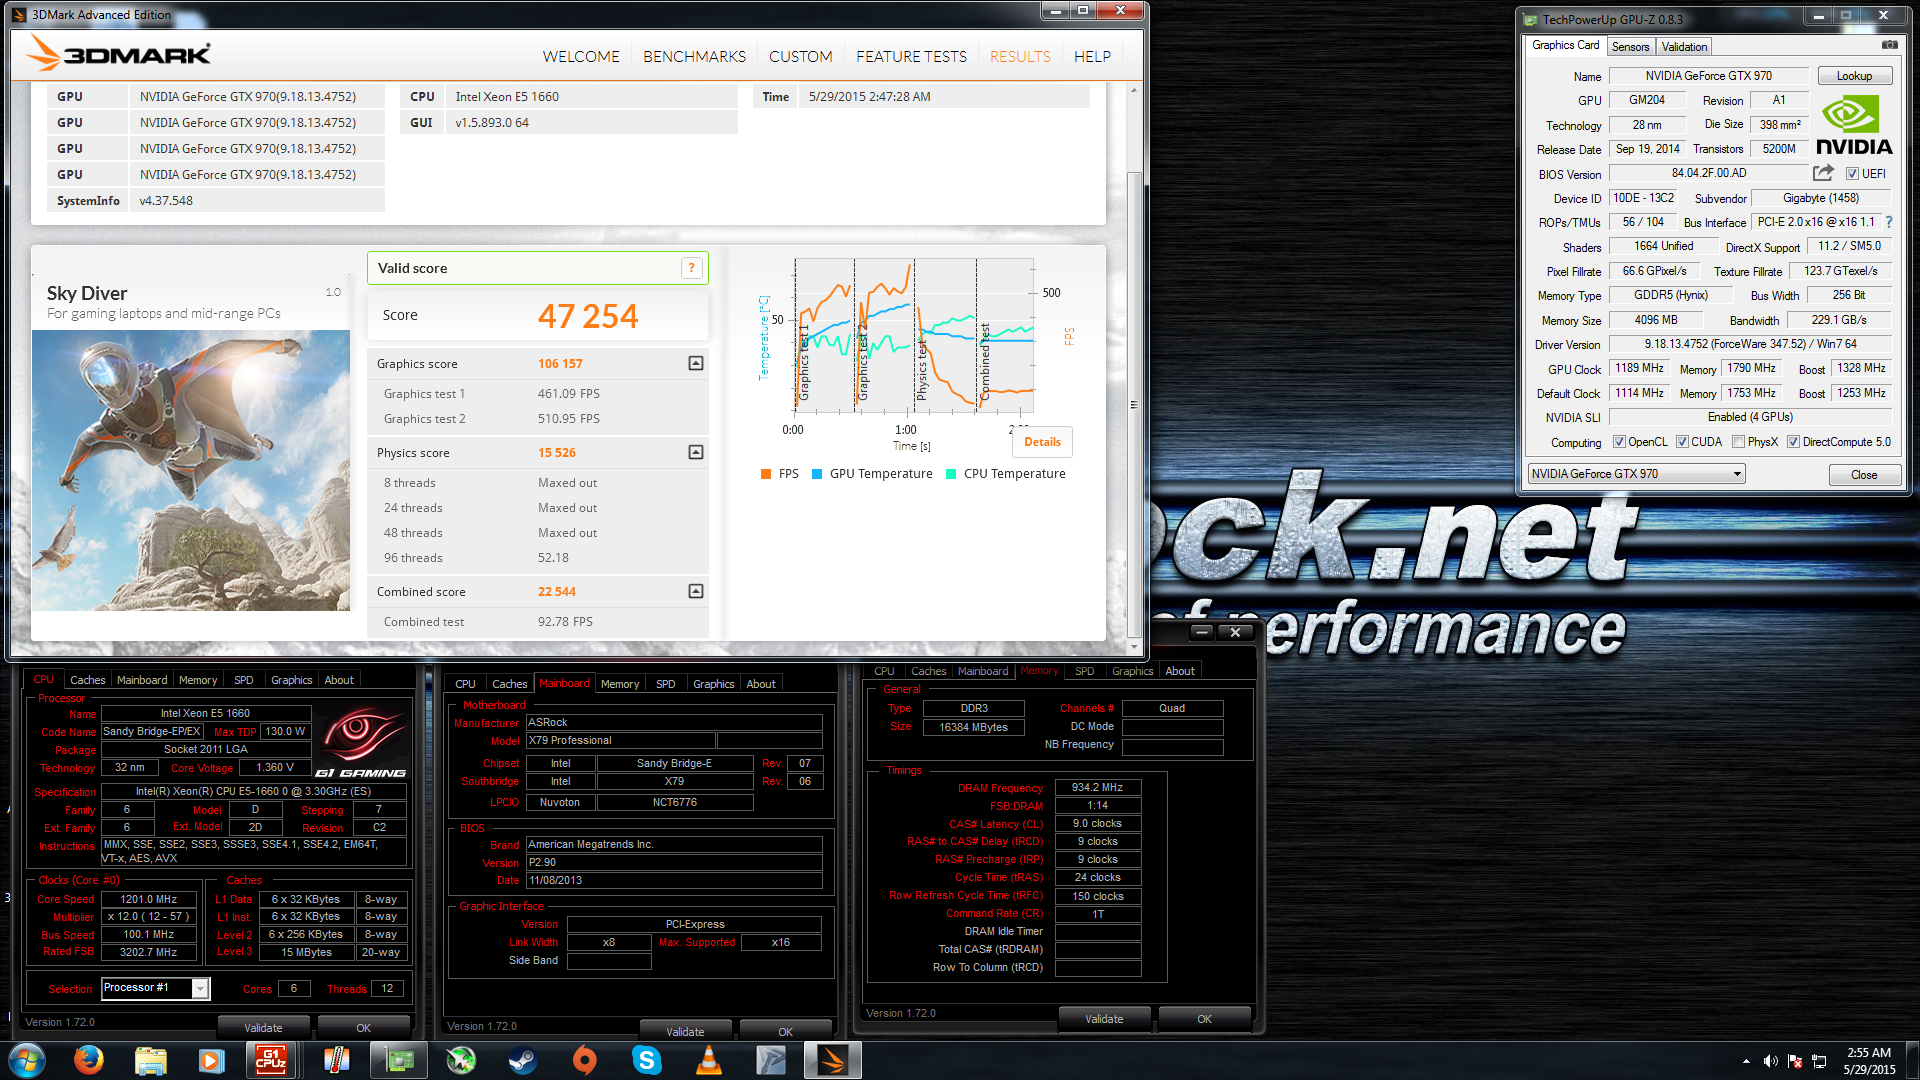
Task: Collapse the Graphics score section
Action: 696,363
